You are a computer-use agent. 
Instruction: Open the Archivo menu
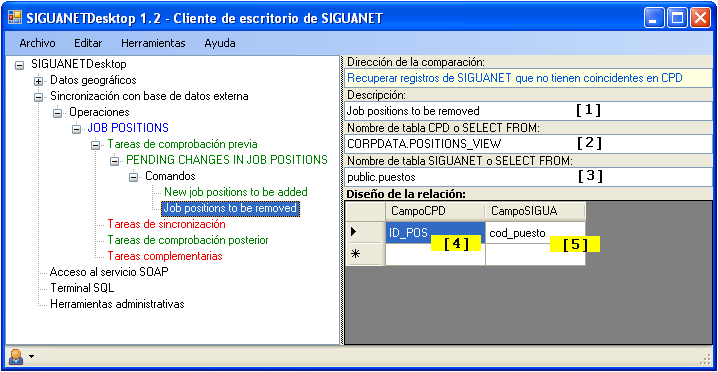[37, 44]
